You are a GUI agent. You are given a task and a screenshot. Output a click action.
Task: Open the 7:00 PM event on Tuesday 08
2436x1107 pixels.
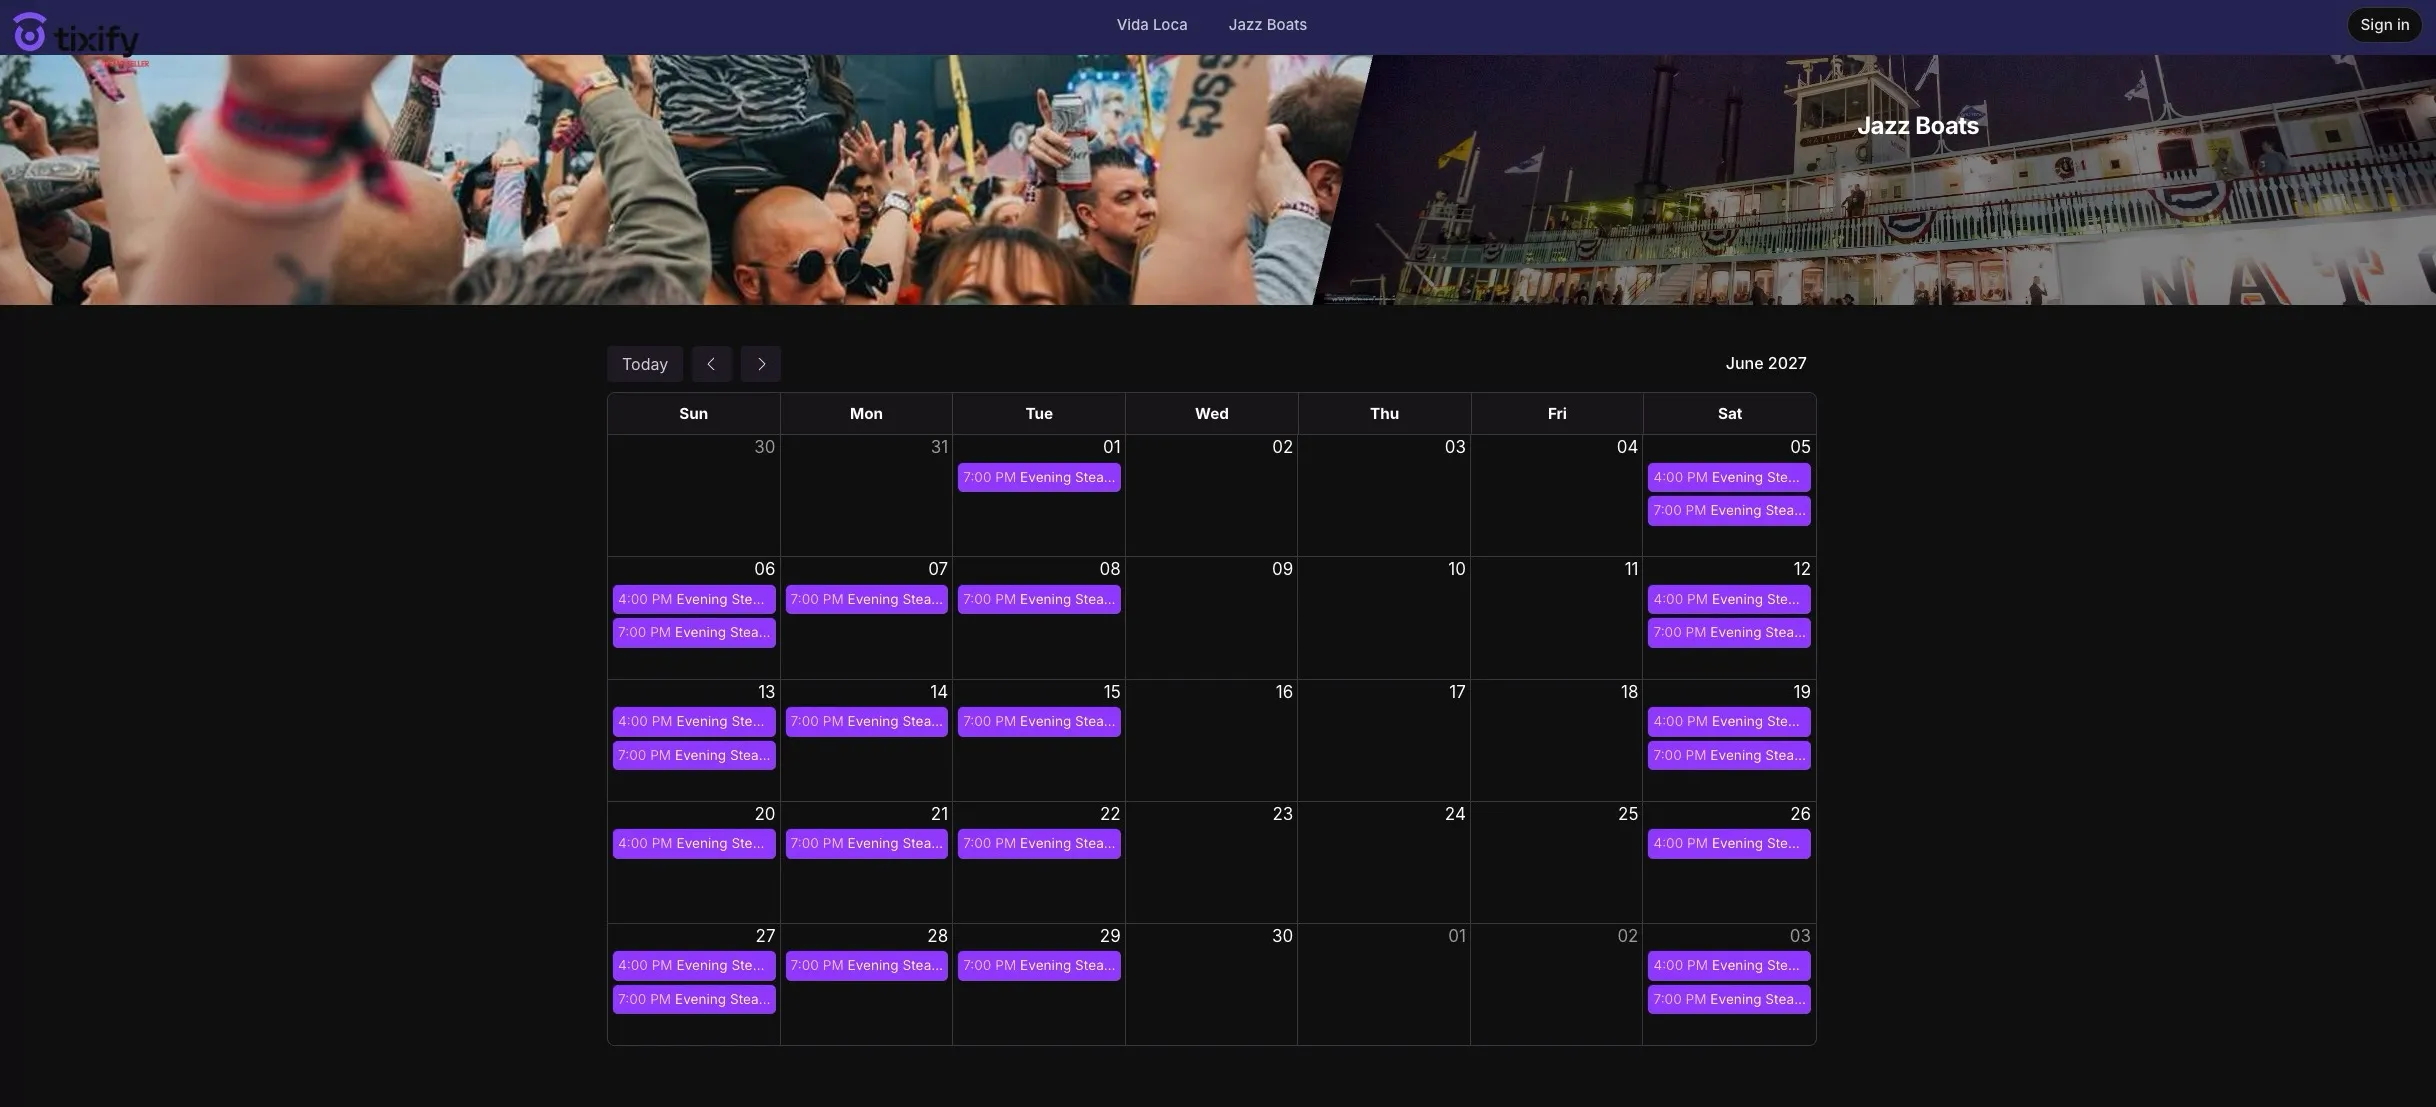pyautogui.click(x=1039, y=599)
